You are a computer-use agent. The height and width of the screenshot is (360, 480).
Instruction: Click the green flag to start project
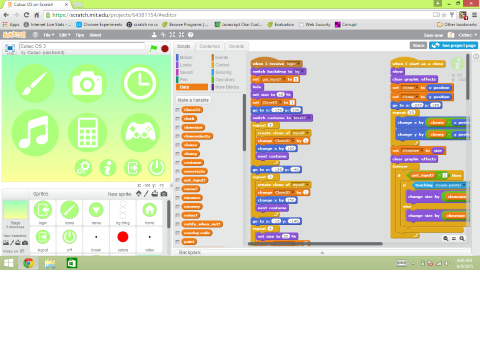(153, 48)
